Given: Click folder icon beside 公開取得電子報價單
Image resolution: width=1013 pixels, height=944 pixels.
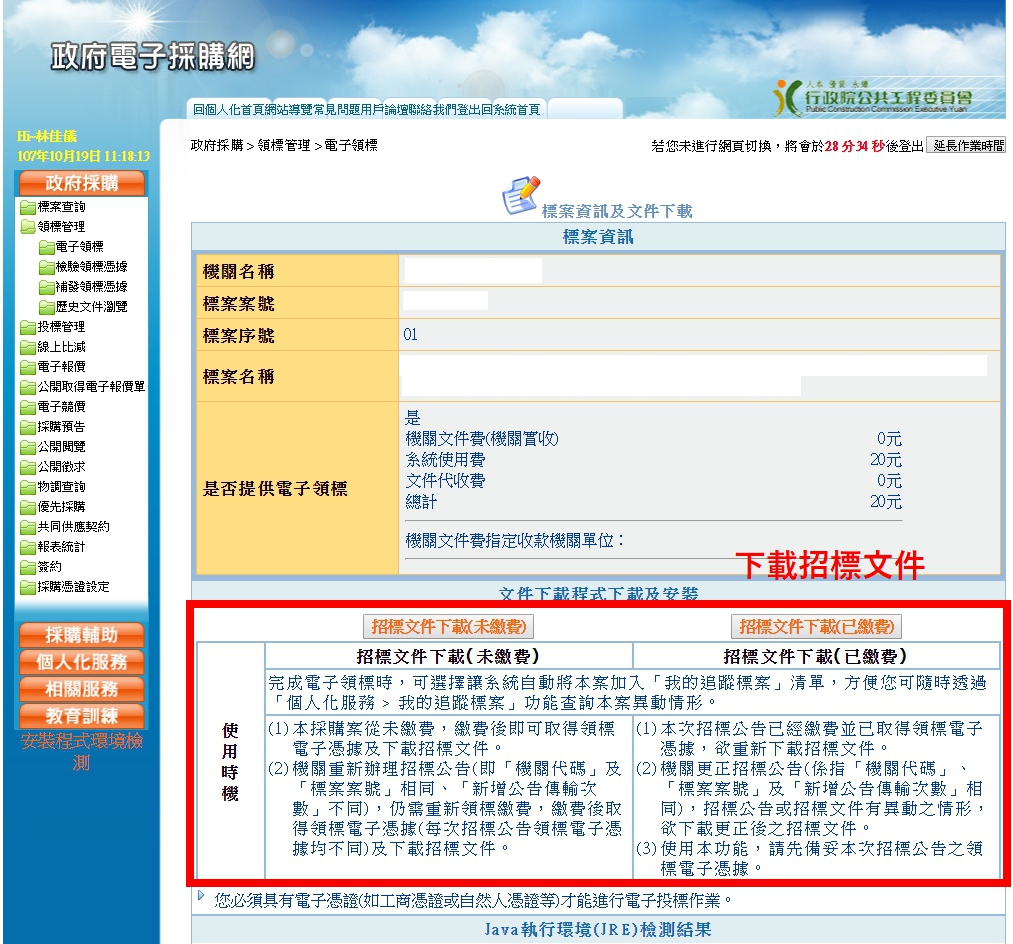Looking at the screenshot, I should 28,387.
